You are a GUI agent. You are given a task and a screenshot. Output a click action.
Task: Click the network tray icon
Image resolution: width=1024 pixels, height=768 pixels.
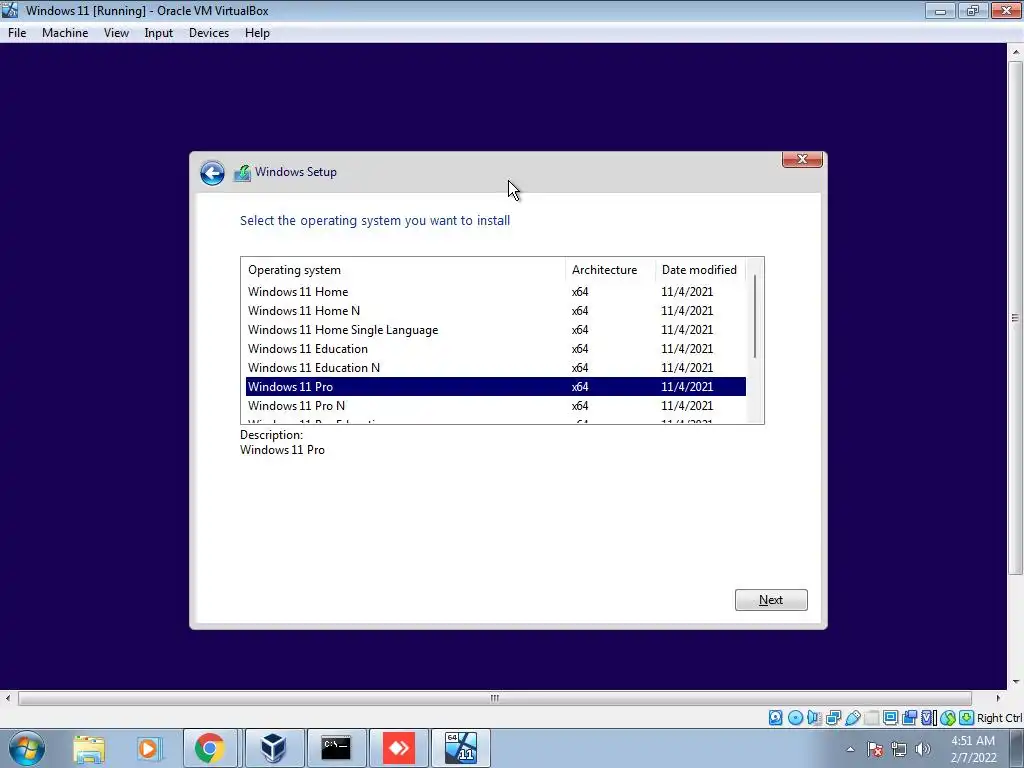899,750
